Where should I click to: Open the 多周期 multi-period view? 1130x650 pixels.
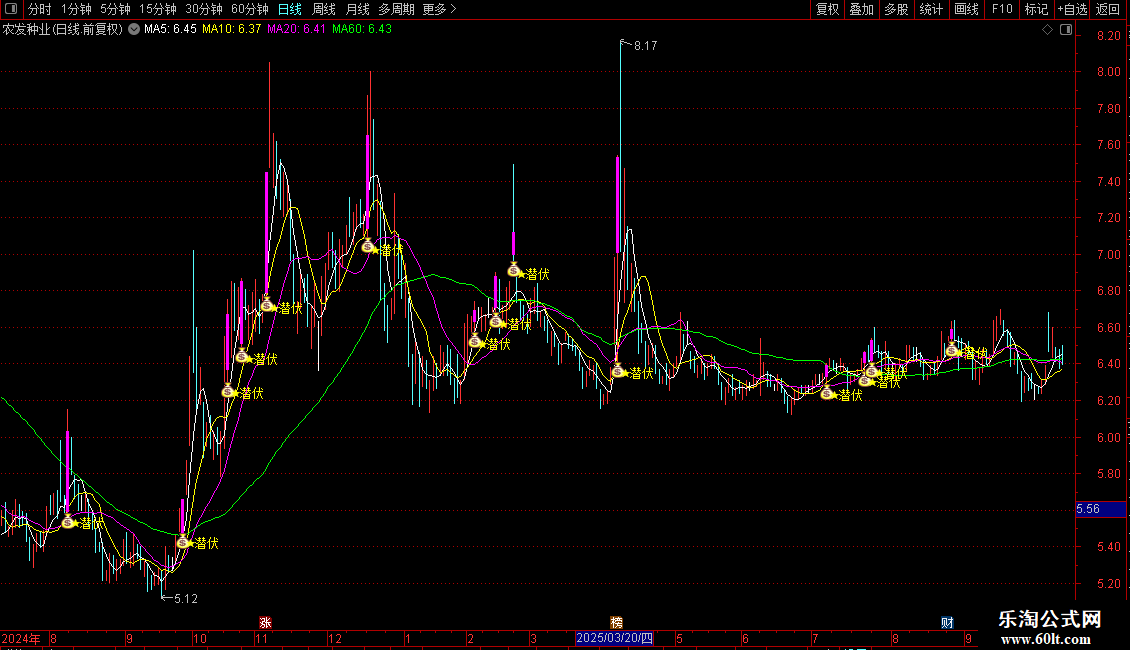click(397, 9)
